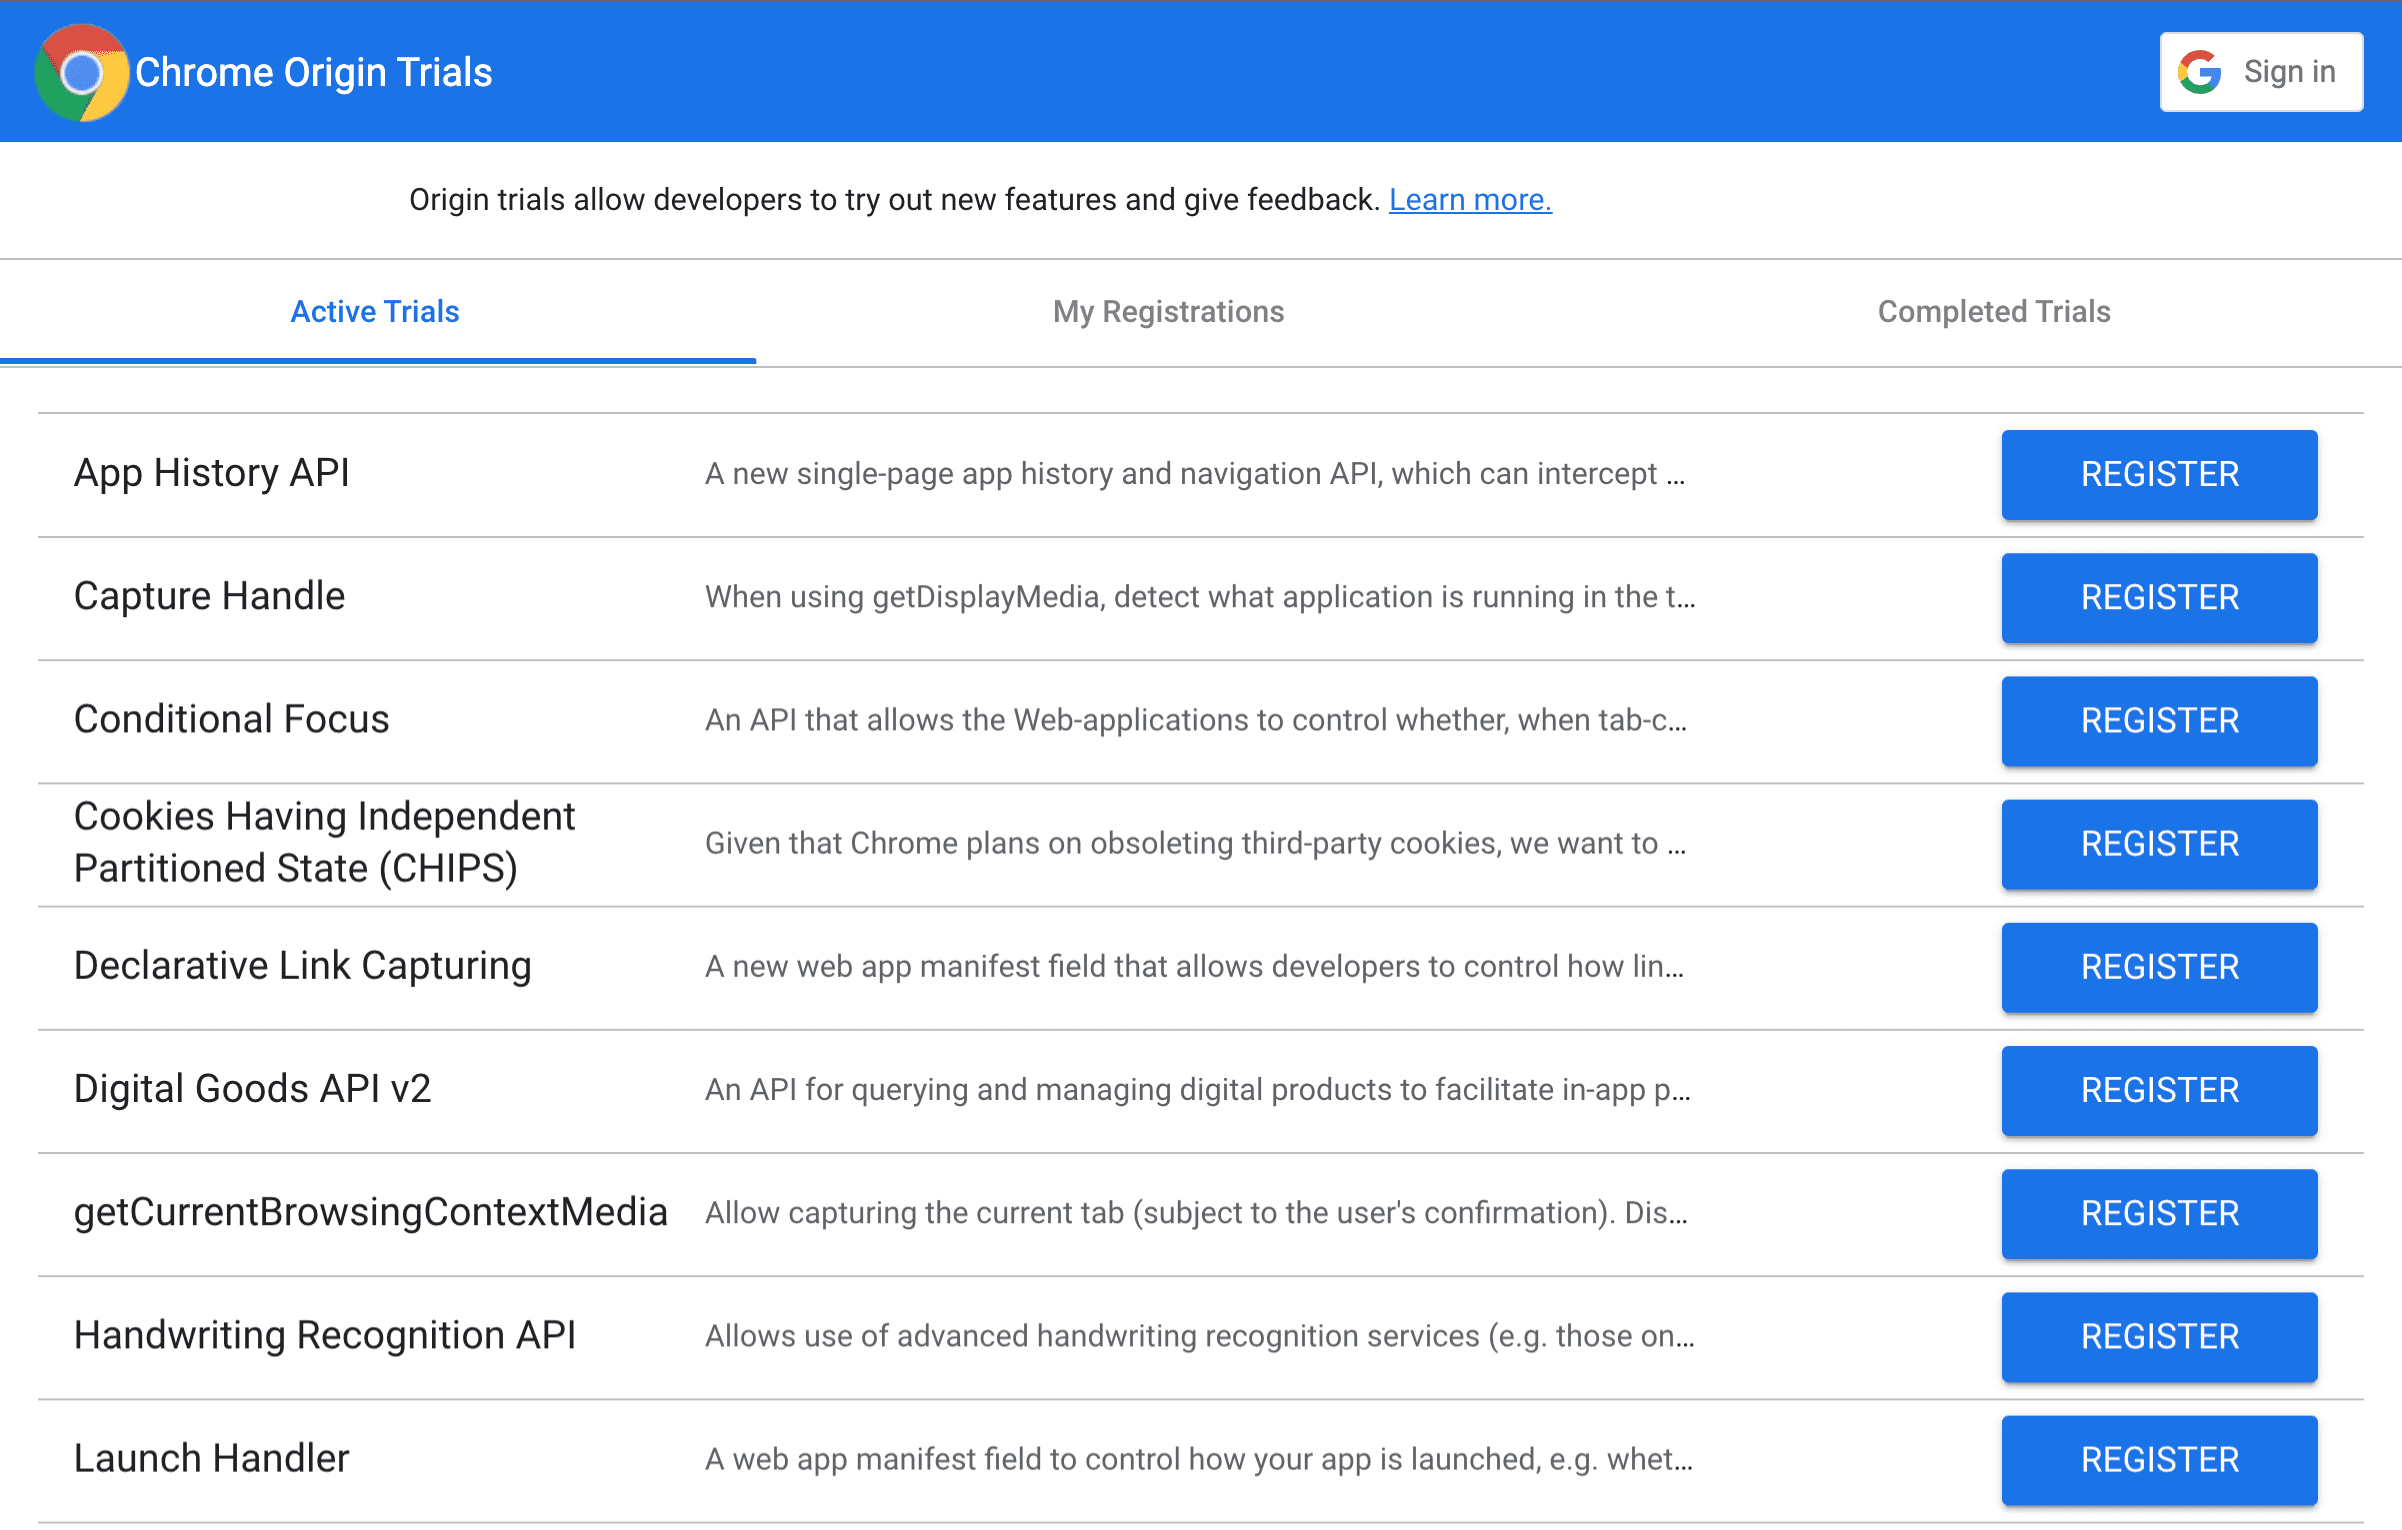Select the Active Trials tab
Image resolution: width=2402 pixels, height=1530 pixels.
[373, 312]
